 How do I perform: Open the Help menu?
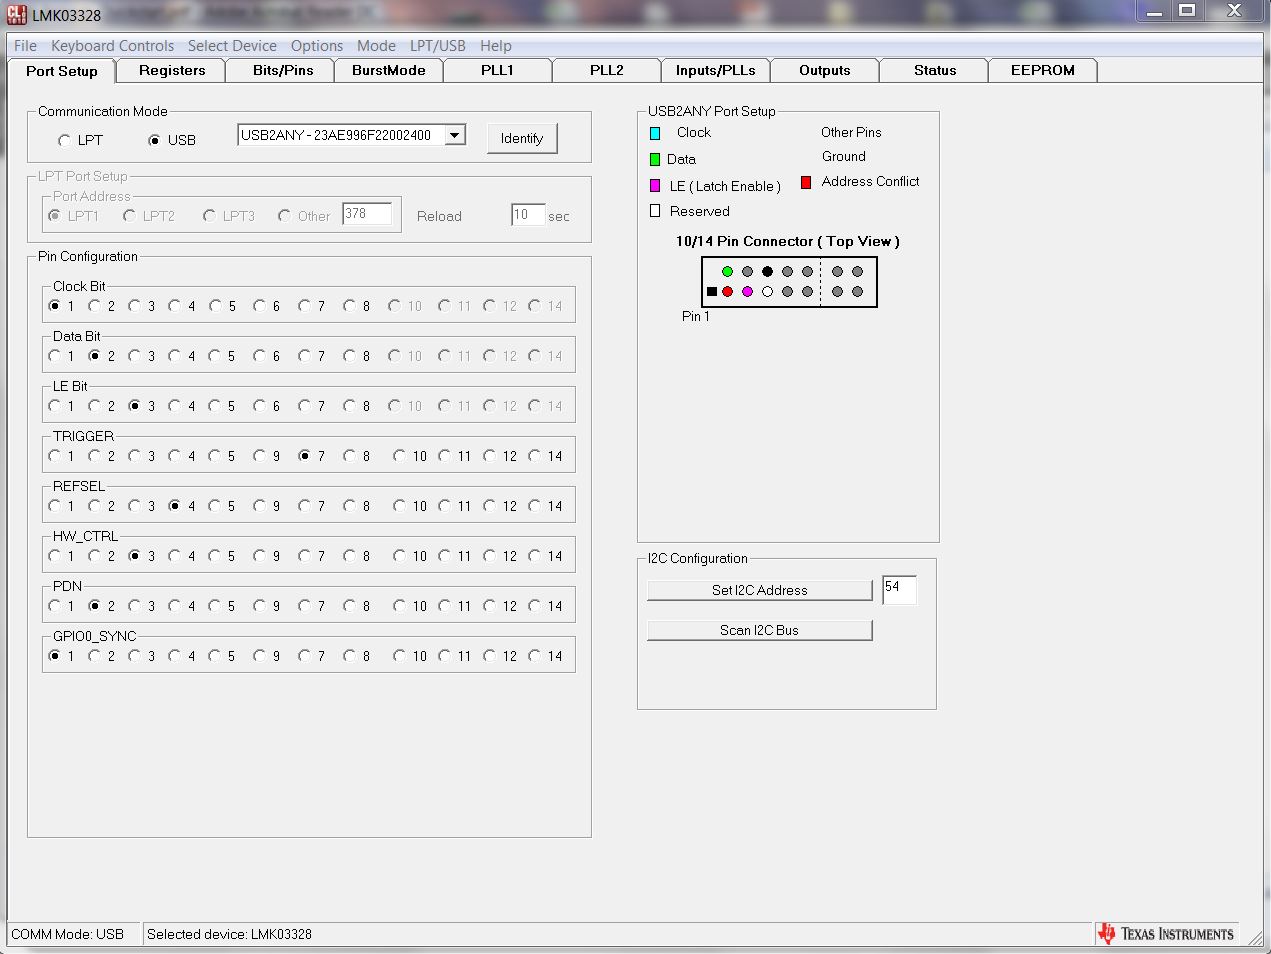pos(496,46)
